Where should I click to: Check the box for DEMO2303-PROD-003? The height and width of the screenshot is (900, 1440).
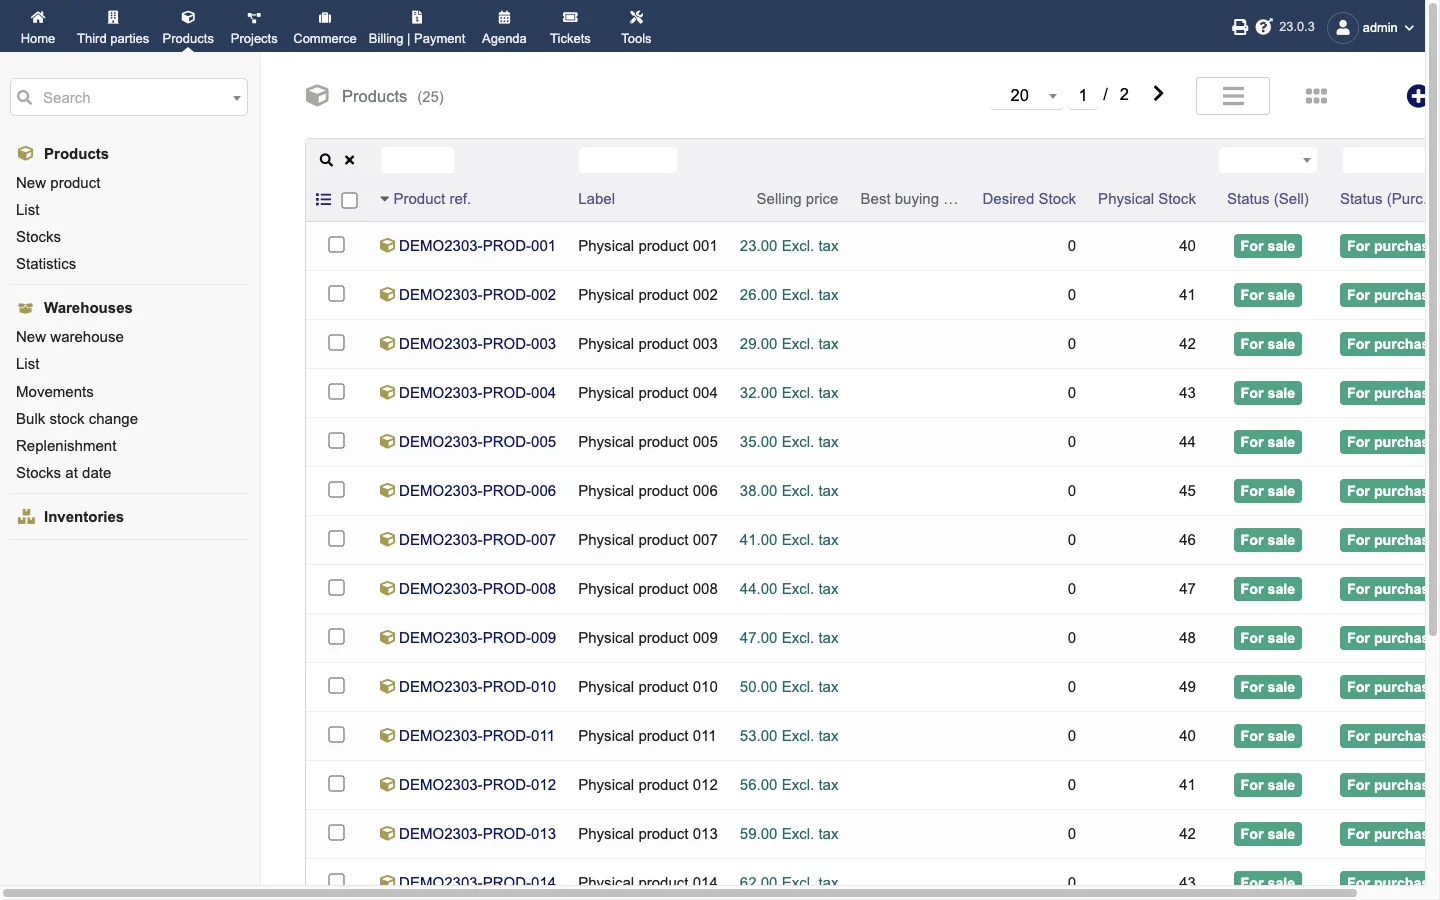[337, 343]
